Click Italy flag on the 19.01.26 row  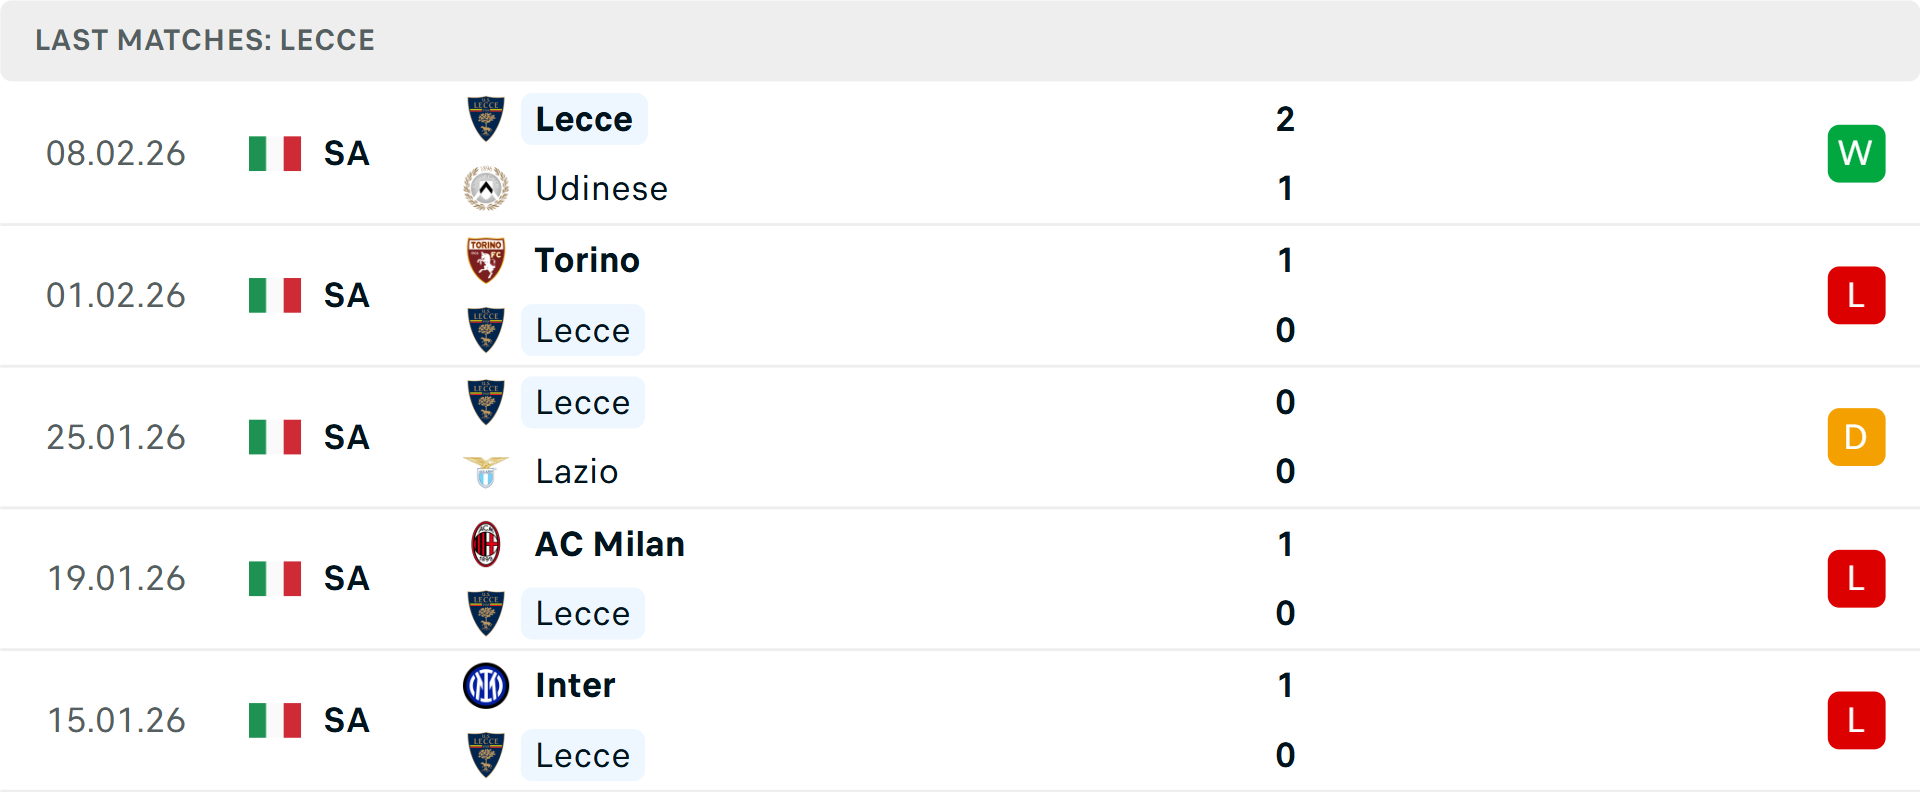tap(275, 579)
